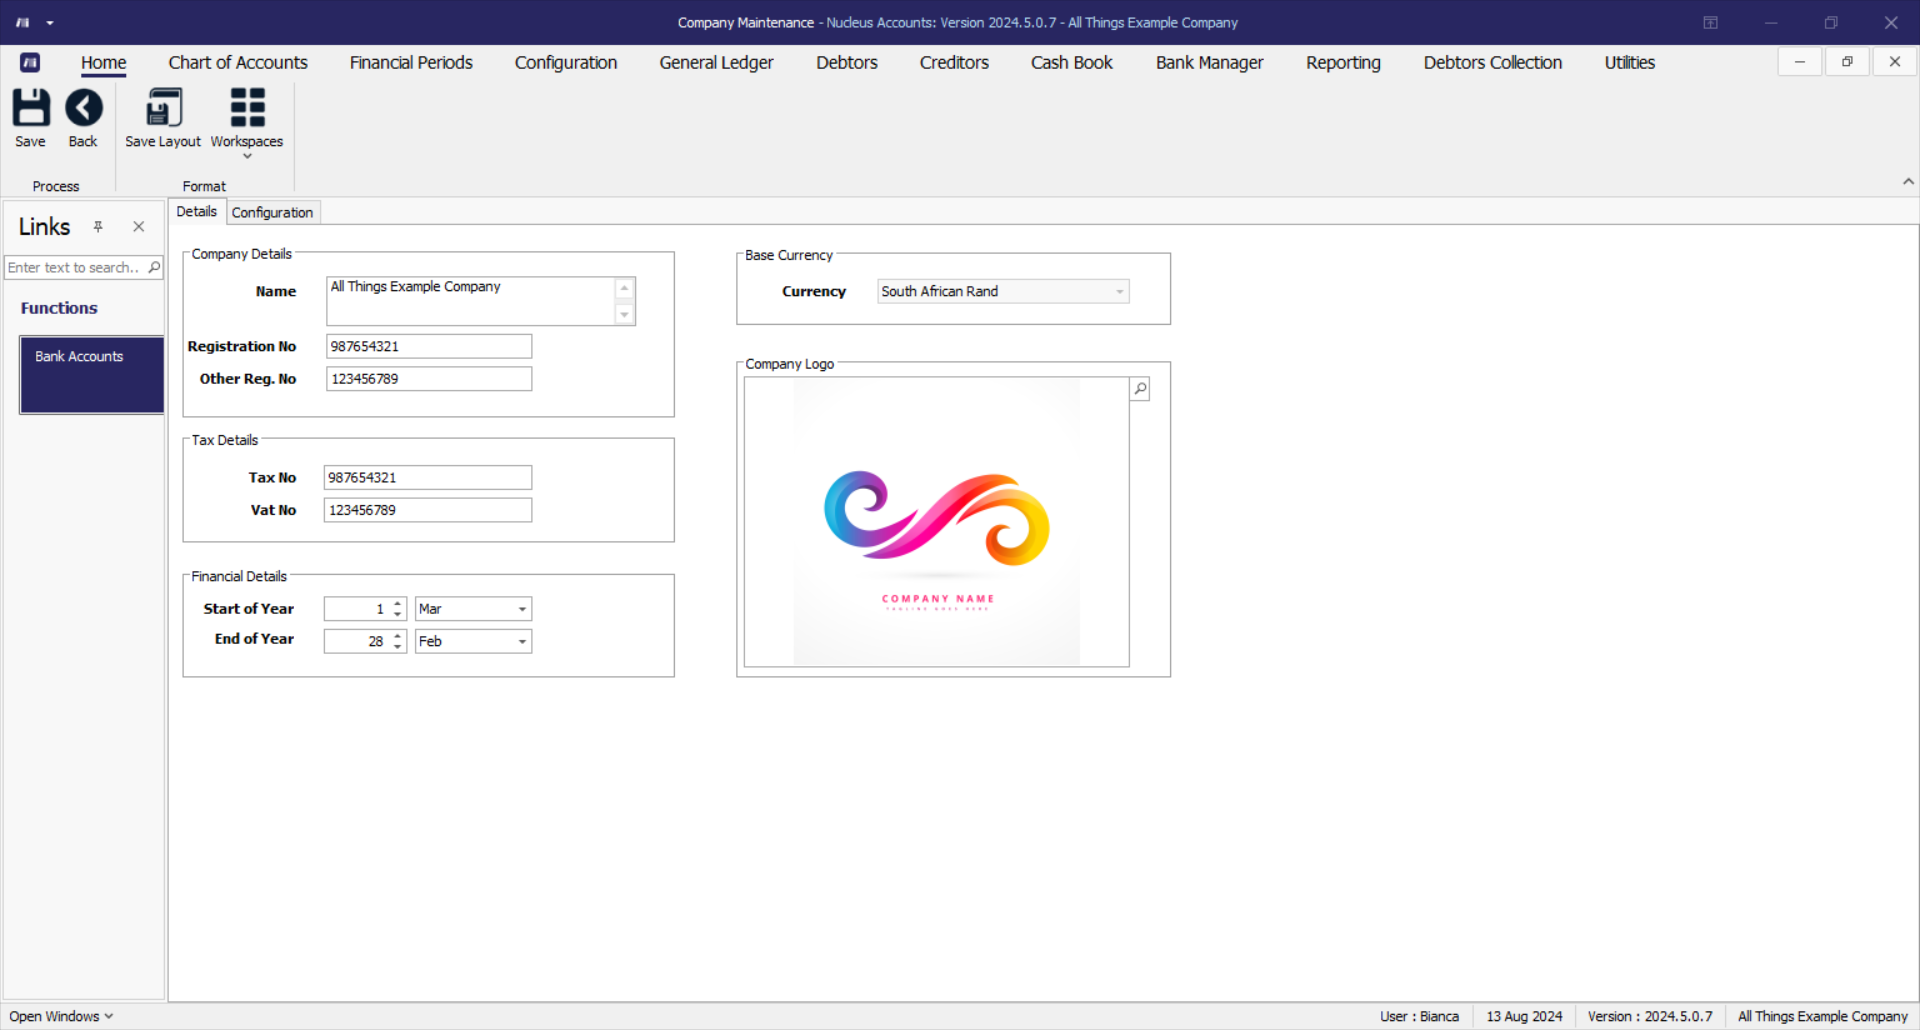Open the Creditors tab
Screen dimensions: 1920x1030
pyautogui.click(x=954, y=62)
